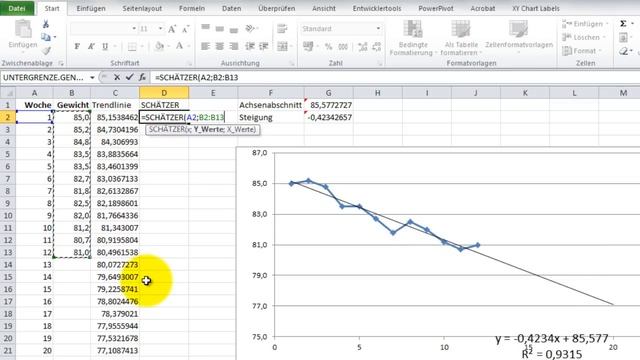Align cell content to top

pyautogui.click(x=205, y=28)
